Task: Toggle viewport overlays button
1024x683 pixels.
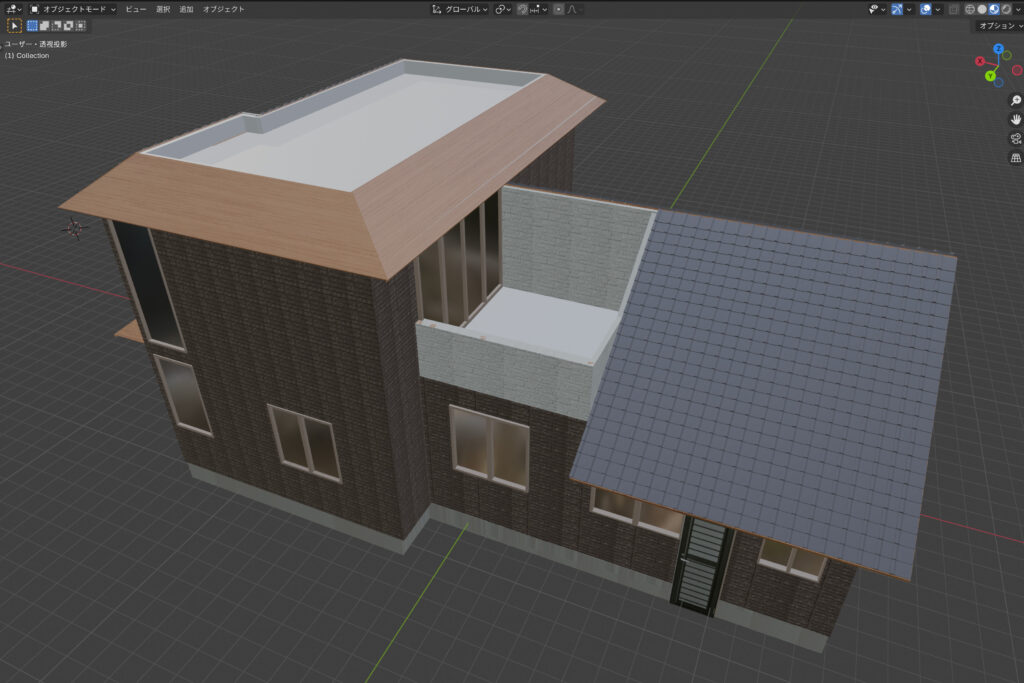Action: pos(926,9)
